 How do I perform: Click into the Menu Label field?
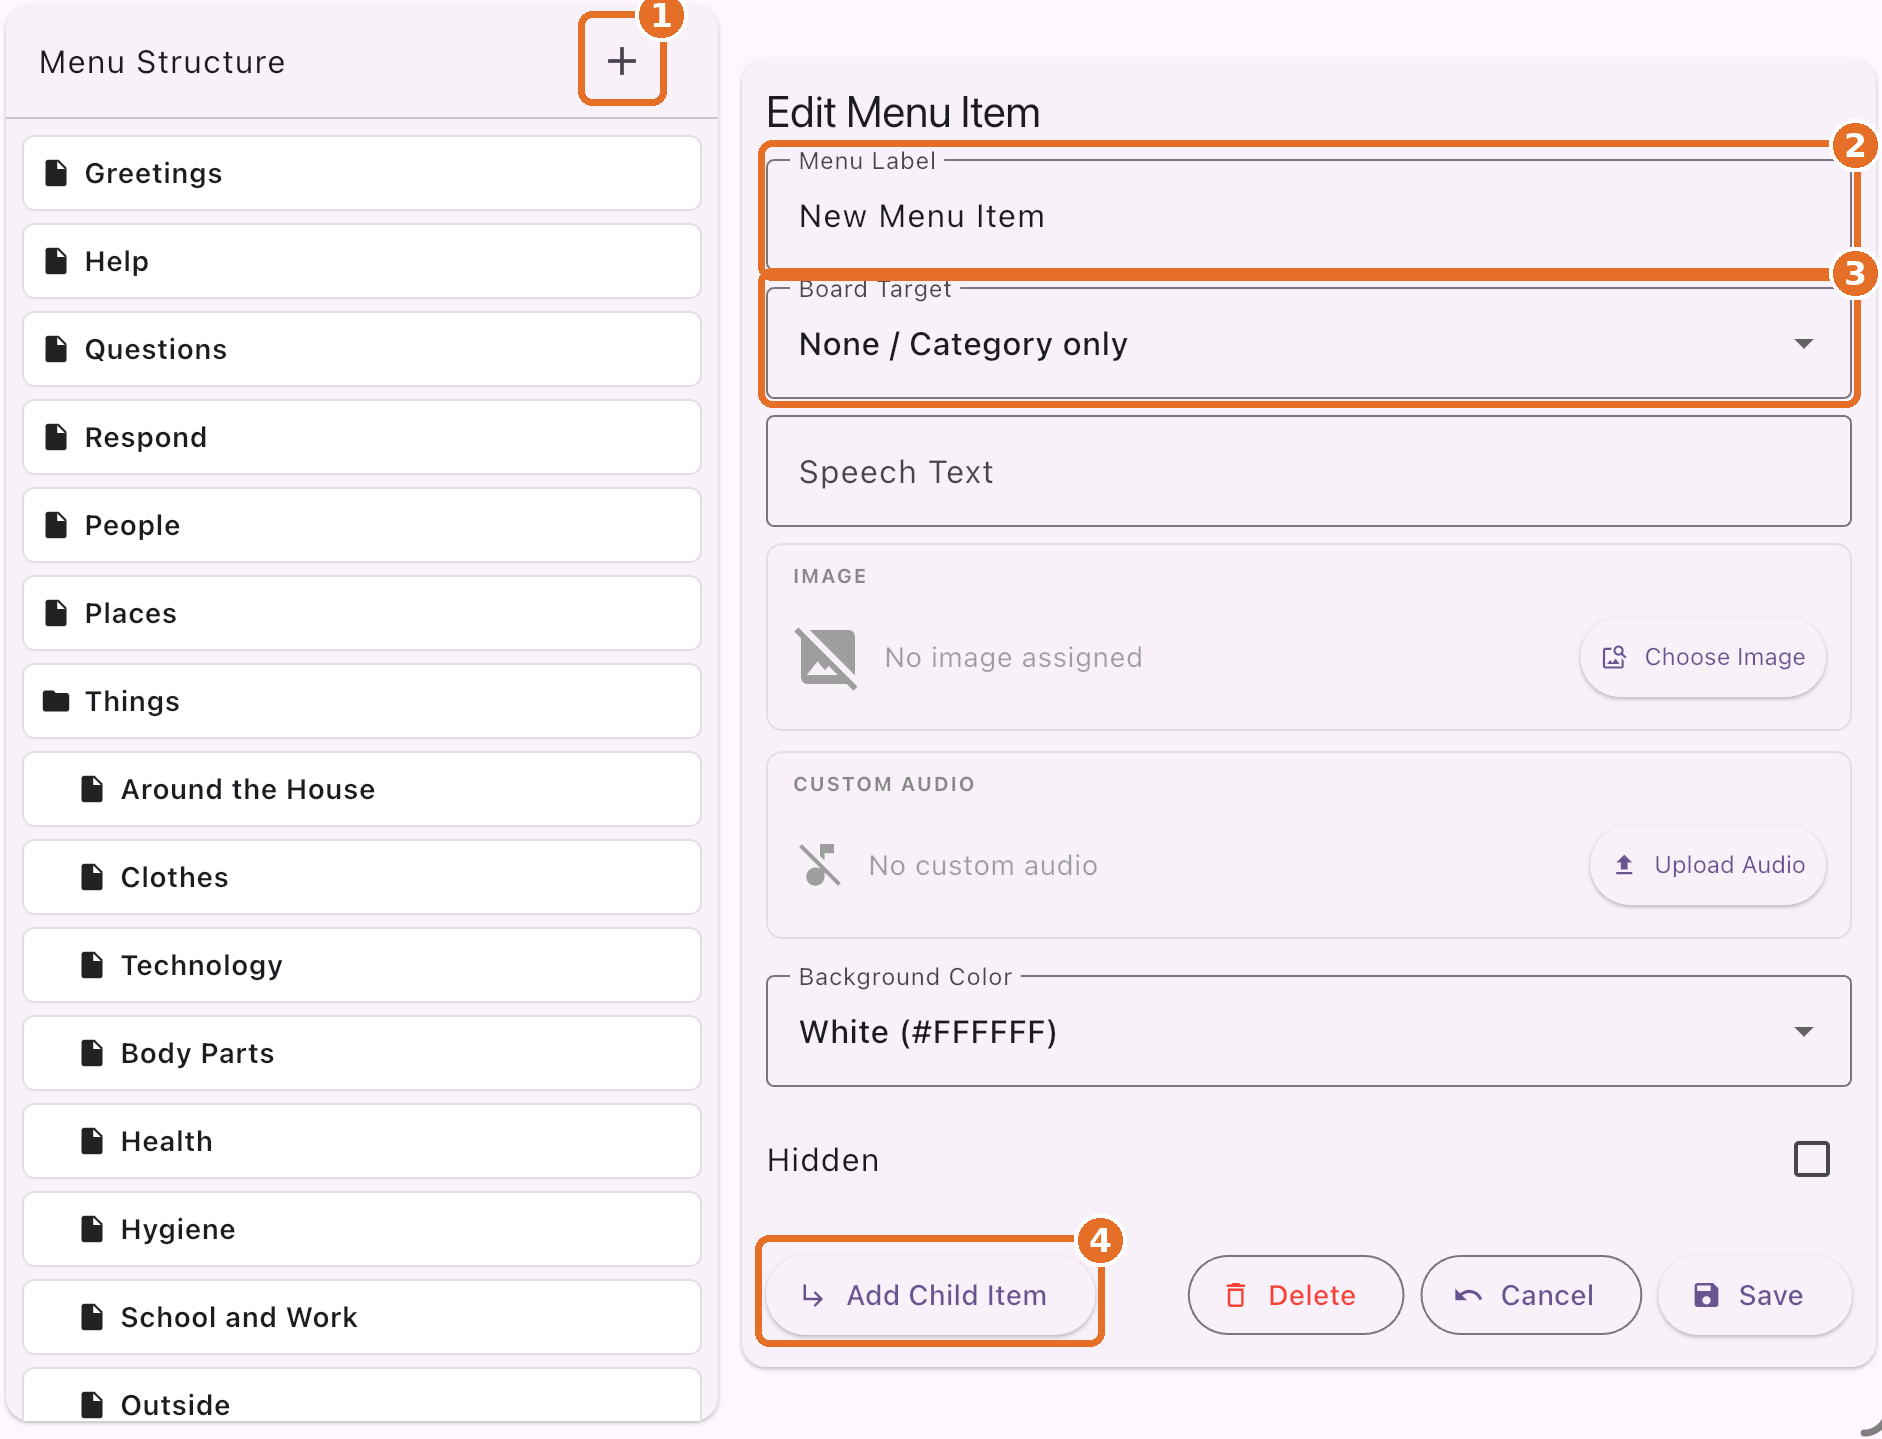(1308, 216)
